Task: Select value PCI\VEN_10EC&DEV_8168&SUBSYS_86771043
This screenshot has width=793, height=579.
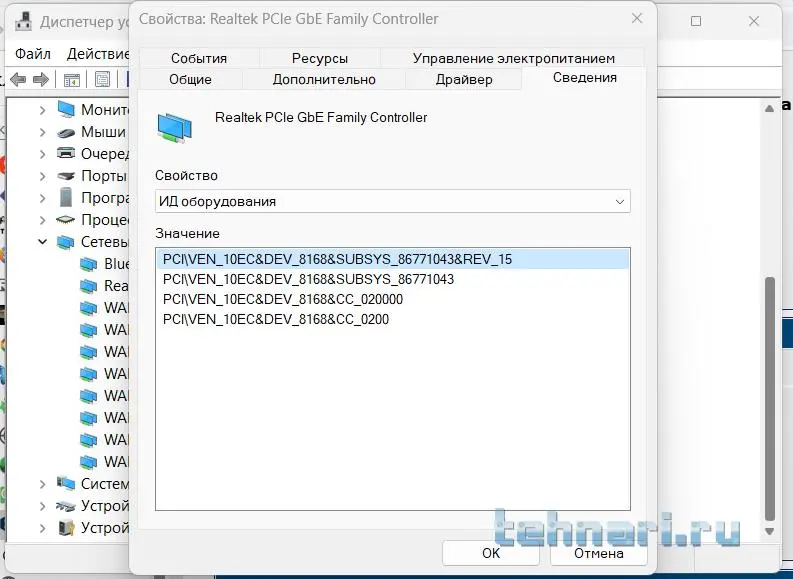Action: (x=309, y=279)
